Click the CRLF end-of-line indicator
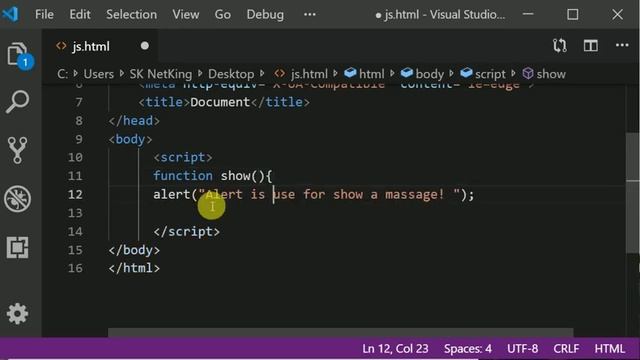640x360 pixels. 566,349
